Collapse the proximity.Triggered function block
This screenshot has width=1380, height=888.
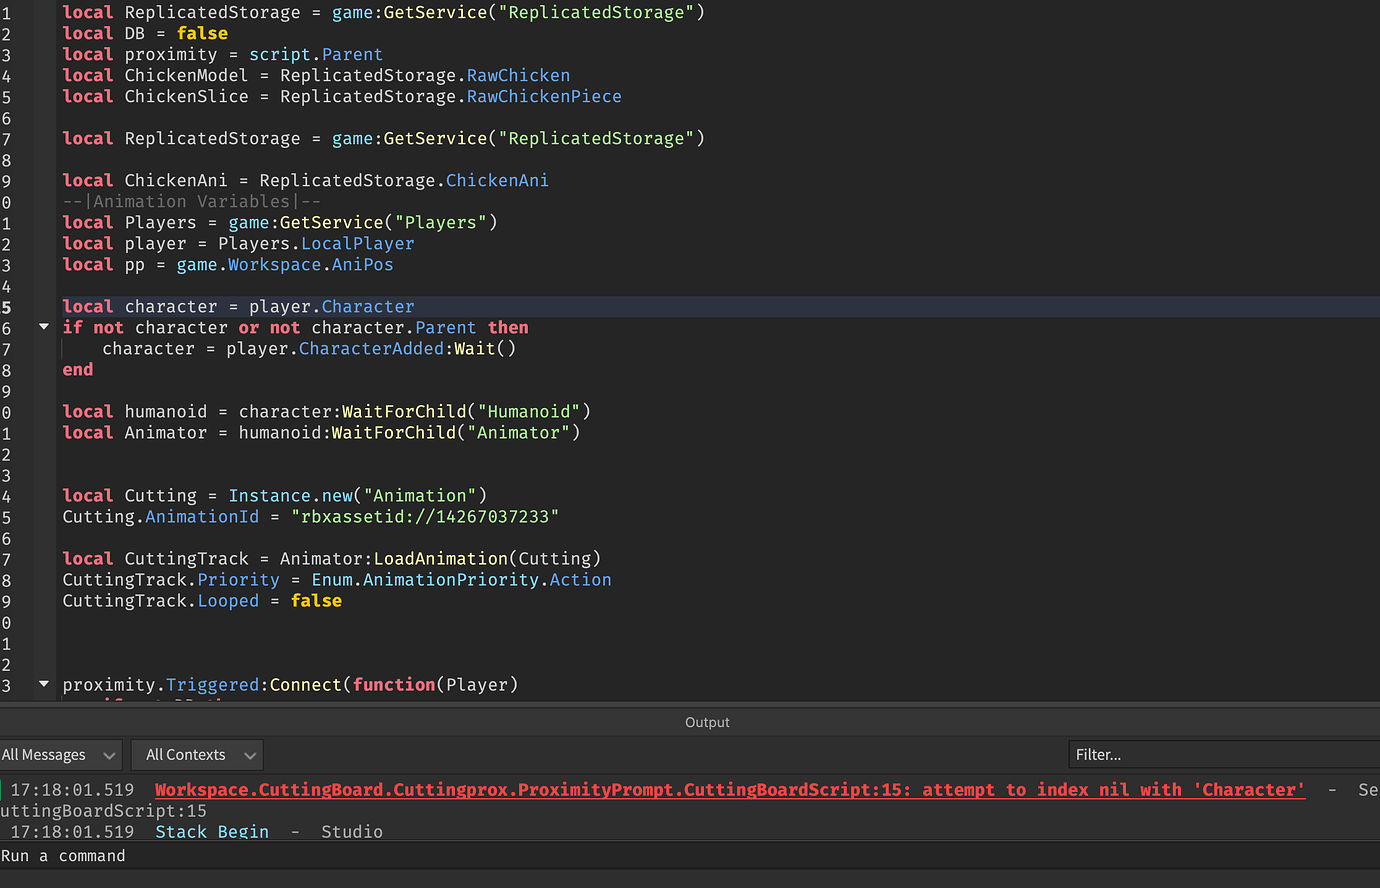point(43,684)
